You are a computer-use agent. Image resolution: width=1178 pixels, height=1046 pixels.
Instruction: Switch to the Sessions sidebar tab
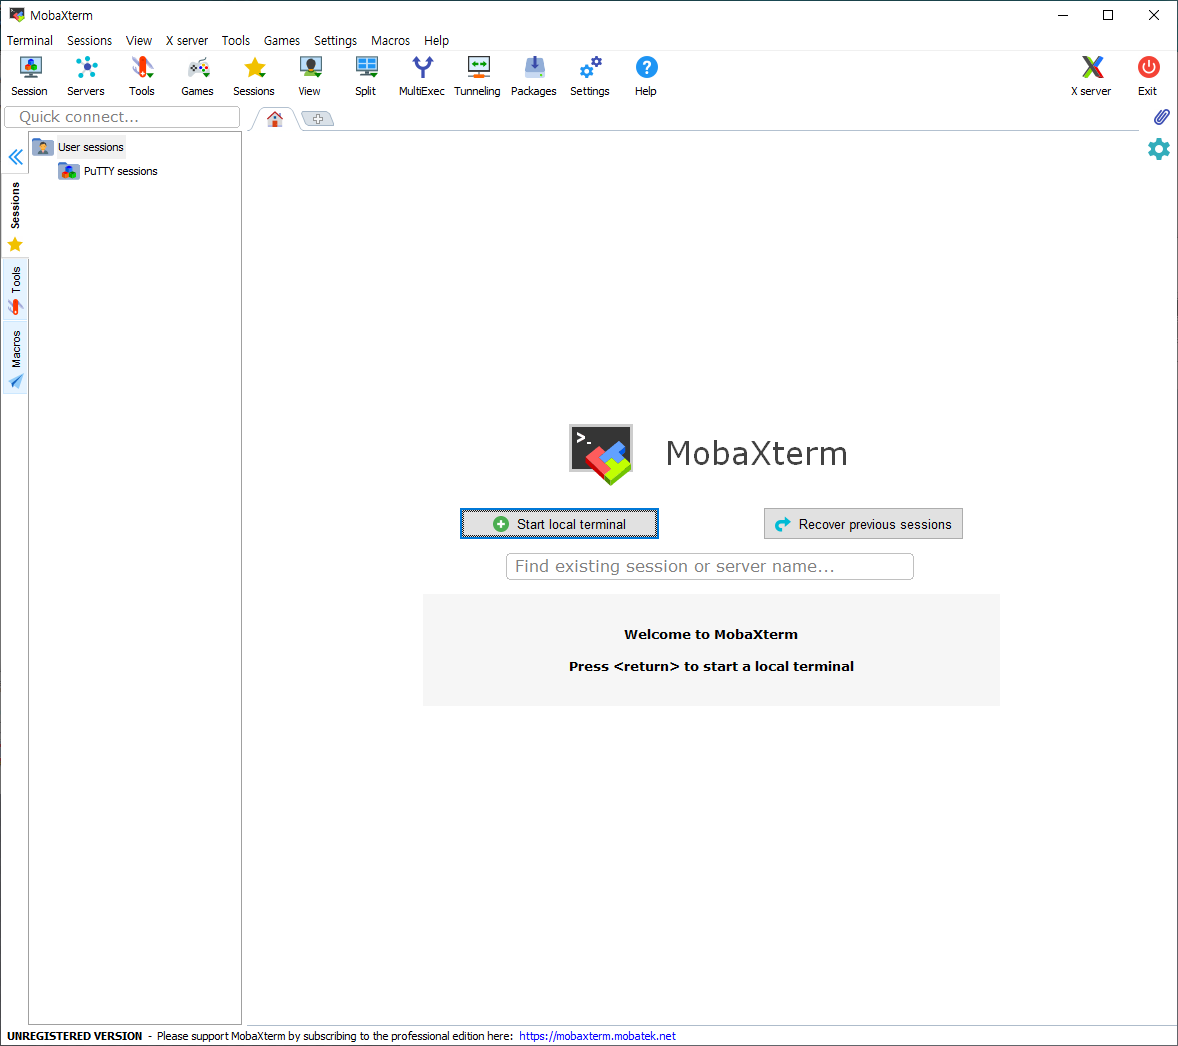tap(15, 216)
